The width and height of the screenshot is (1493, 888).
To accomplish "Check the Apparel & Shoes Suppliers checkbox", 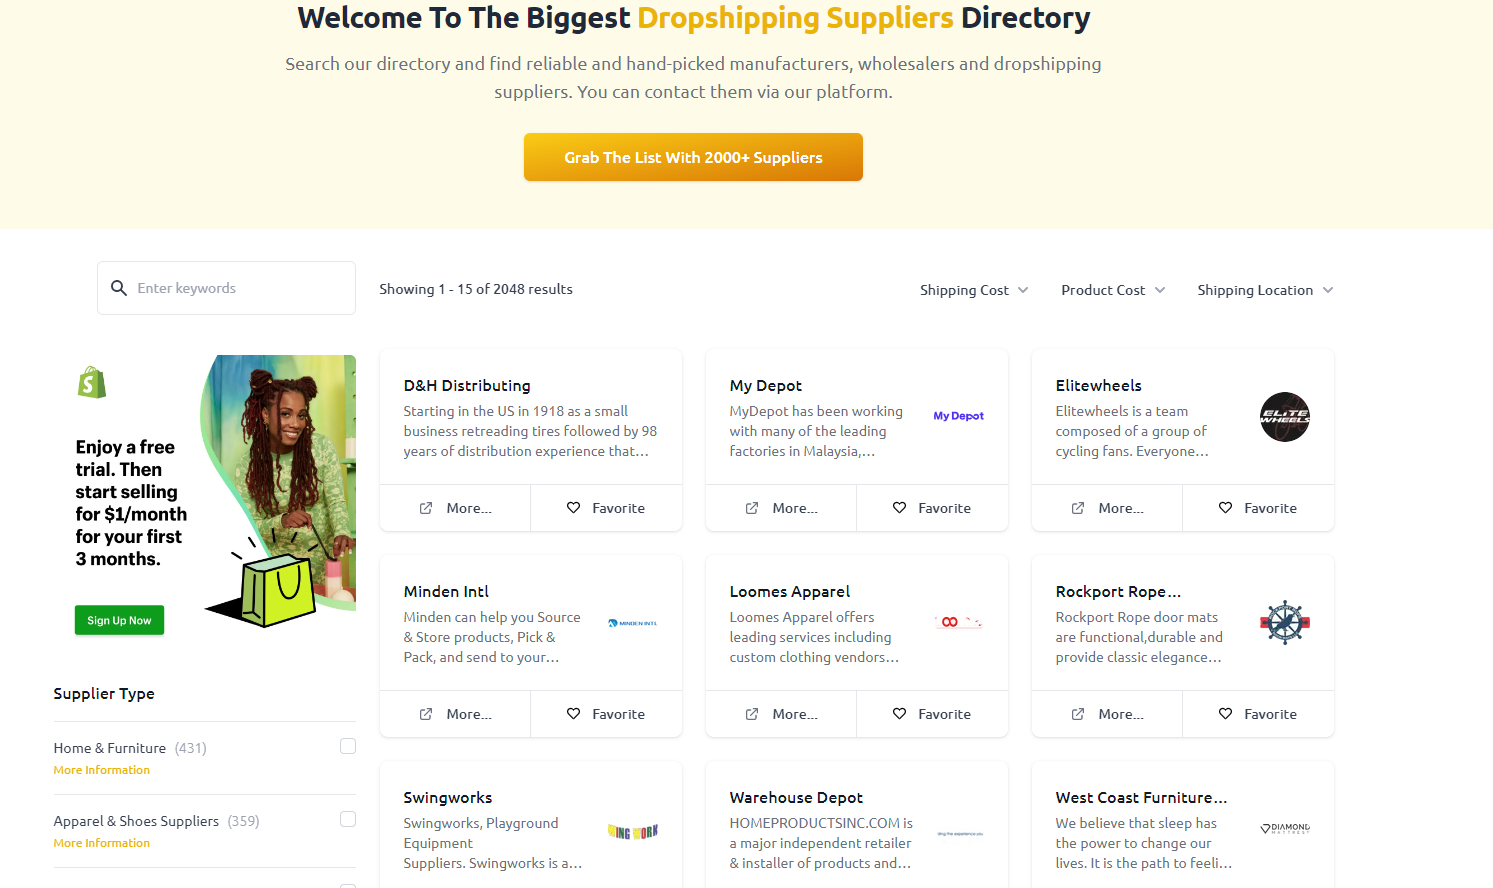I will click(x=348, y=819).
